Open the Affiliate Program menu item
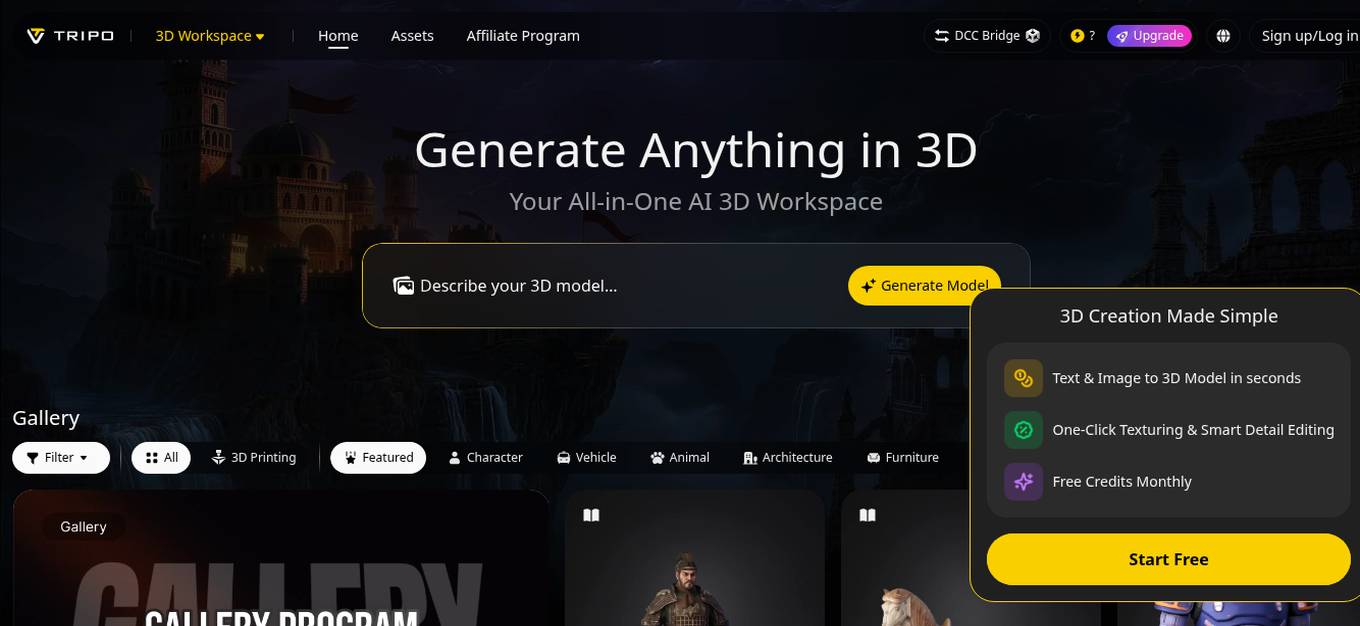The height and width of the screenshot is (626, 1360). [x=522, y=35]
